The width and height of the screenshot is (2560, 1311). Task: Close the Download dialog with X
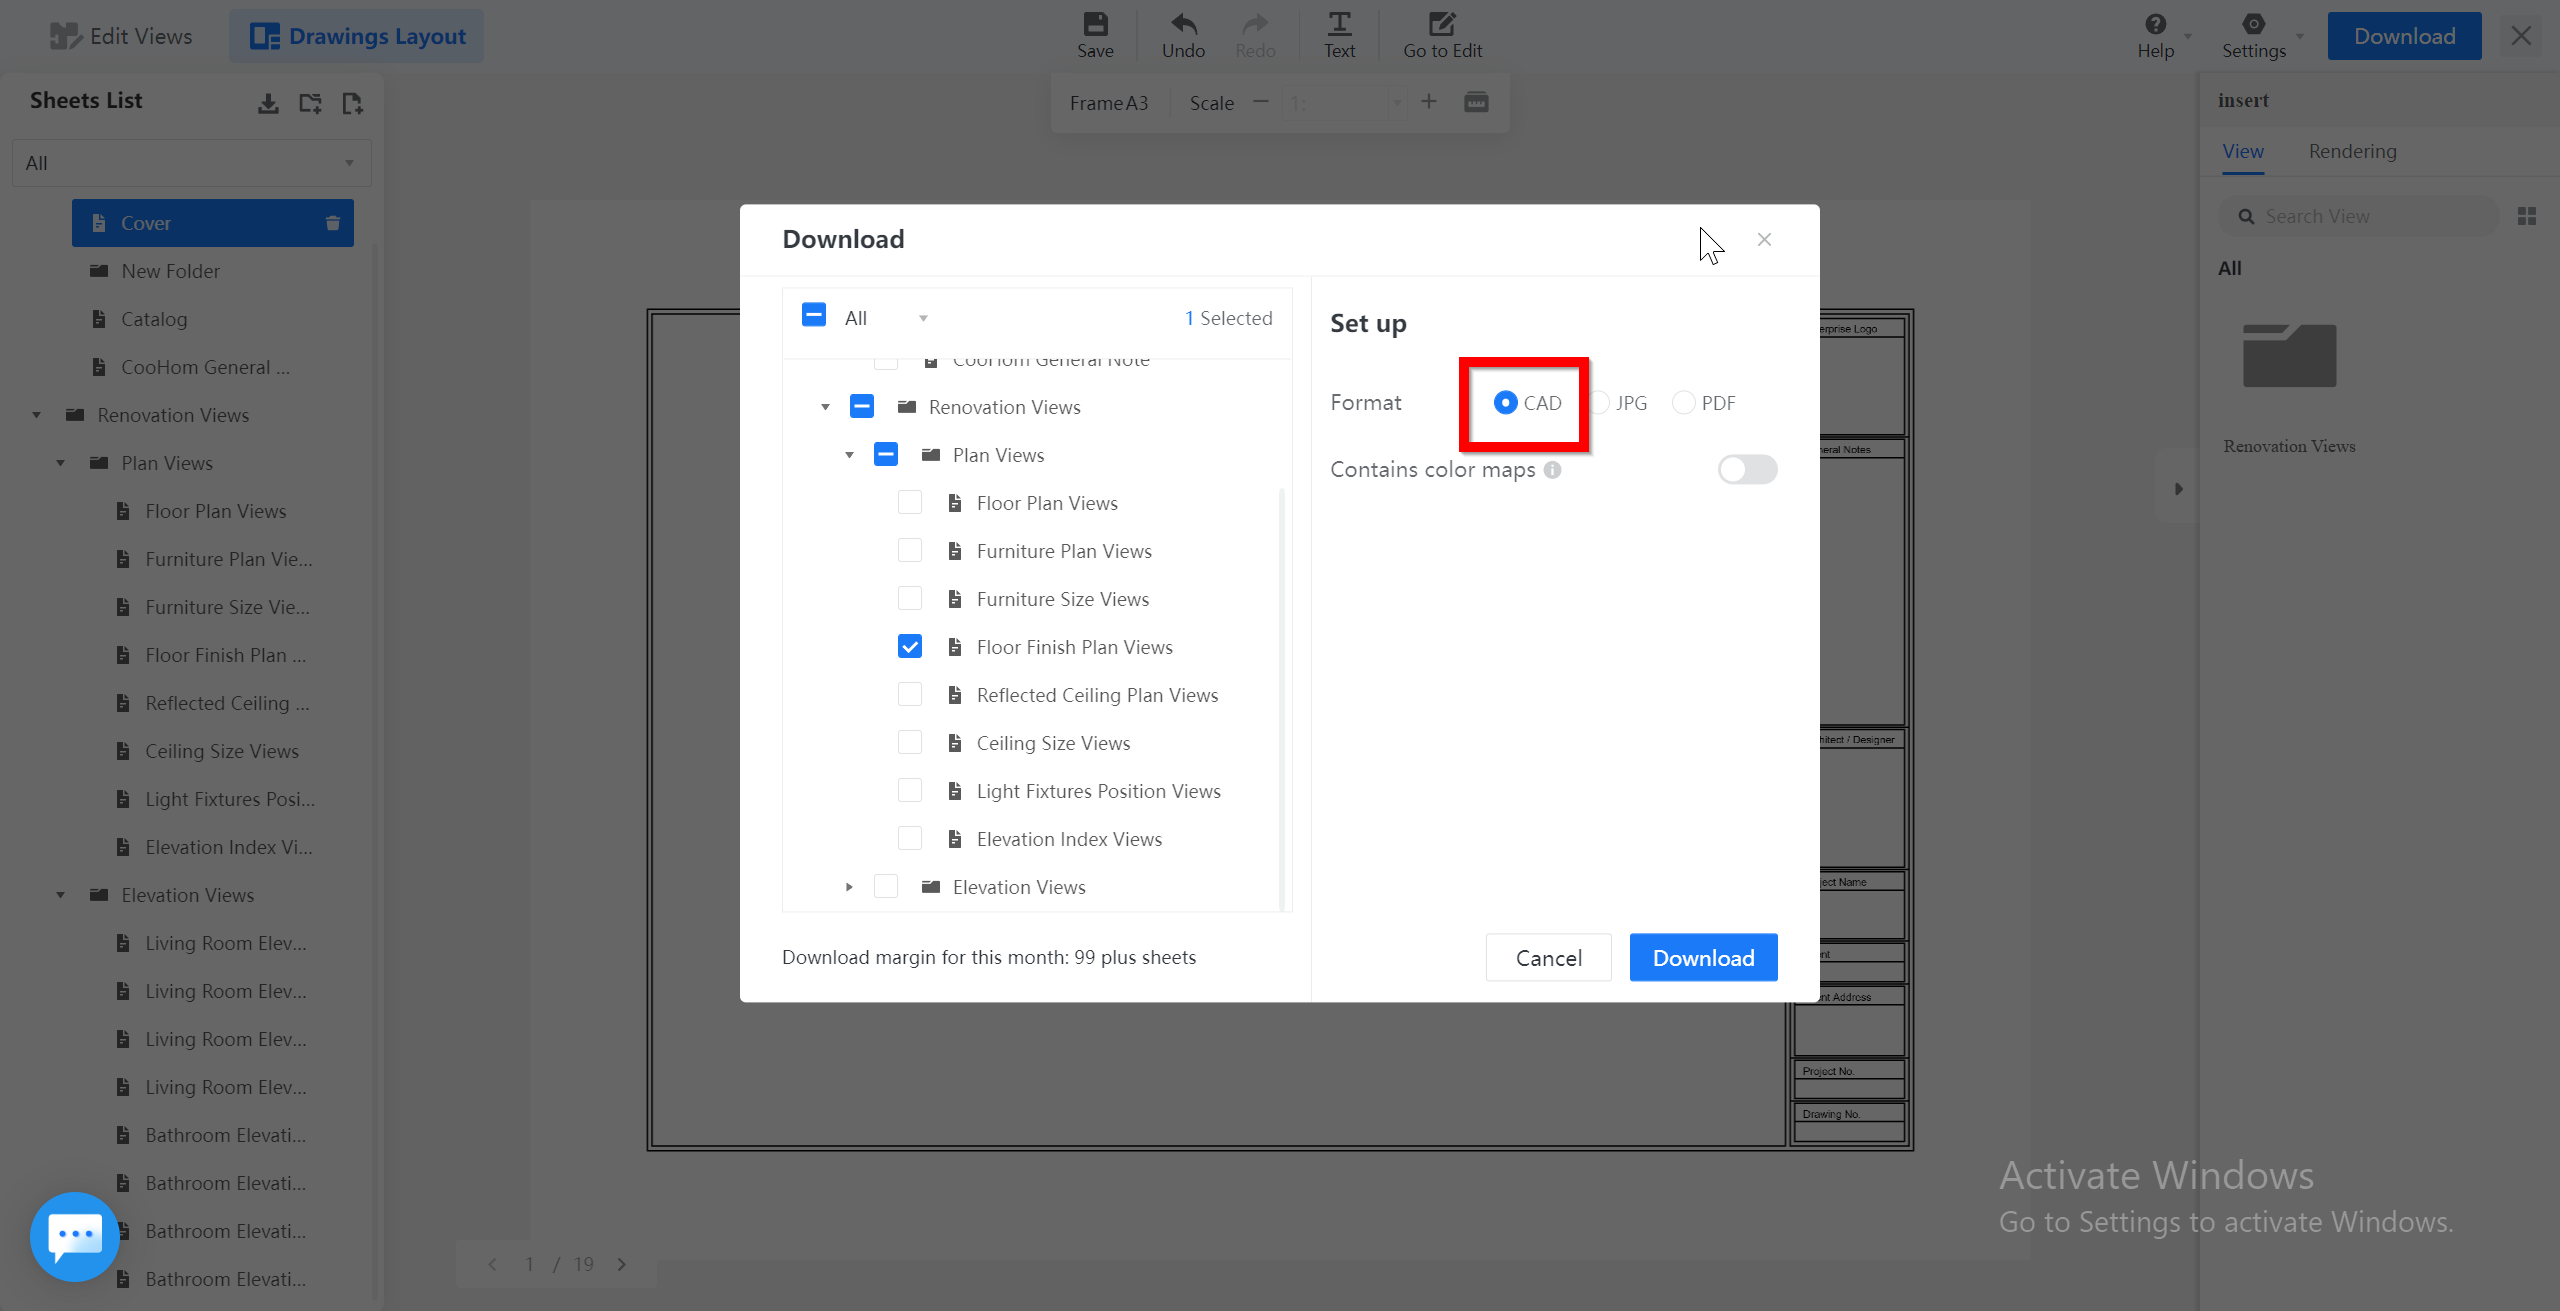click(x=1764, y=240)
